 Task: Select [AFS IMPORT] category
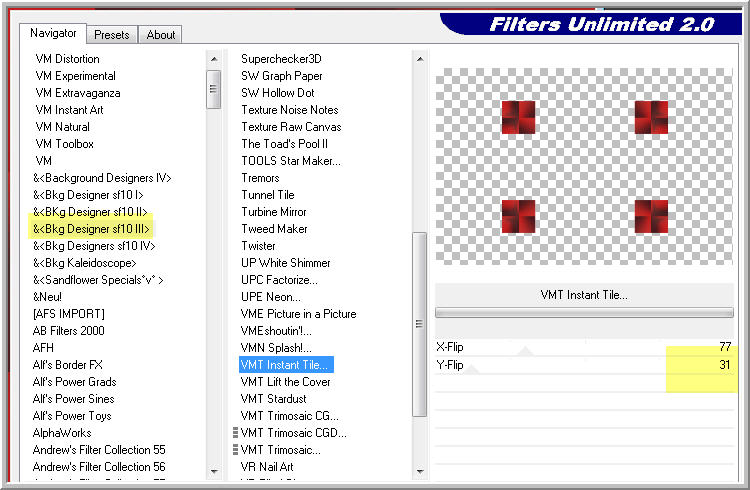68,314
